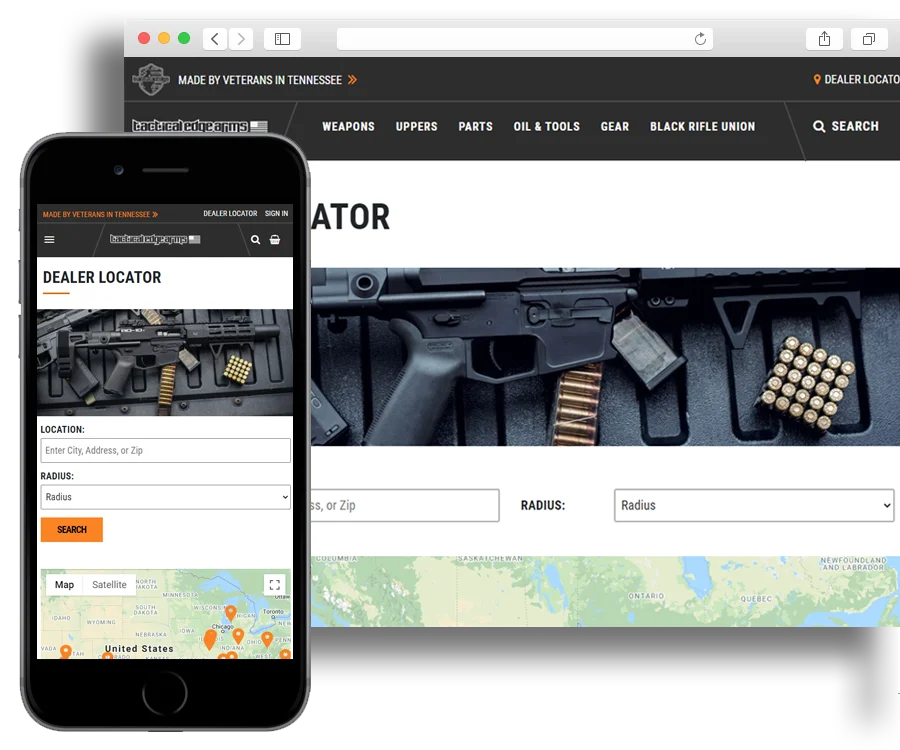Expand the phone Radius dropdown
Image resolution: width=900 pixels, height=750 pixels.
(x=165, y=497)
